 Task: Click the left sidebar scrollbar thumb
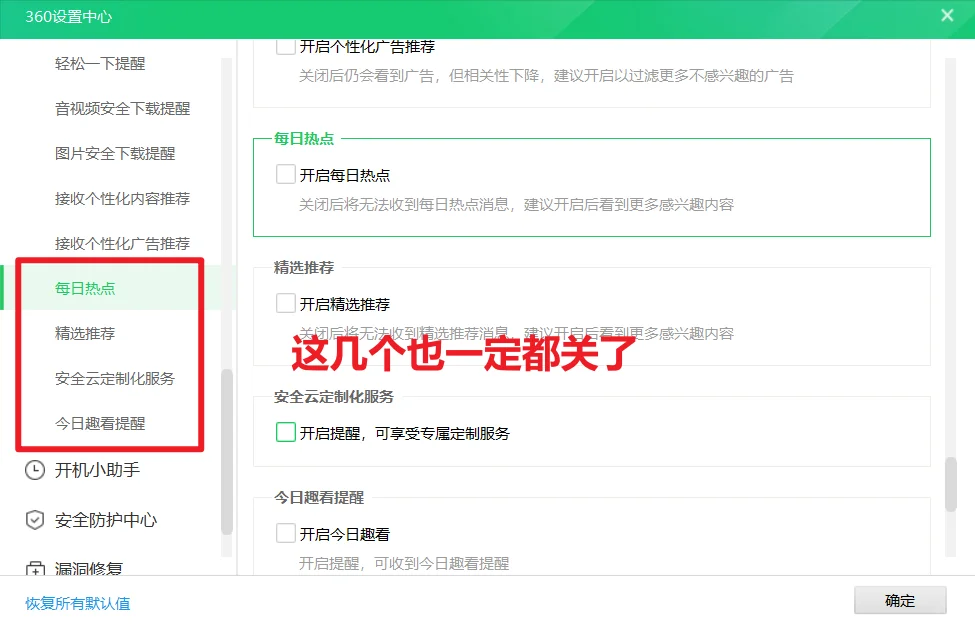click(x=227, y=452)
